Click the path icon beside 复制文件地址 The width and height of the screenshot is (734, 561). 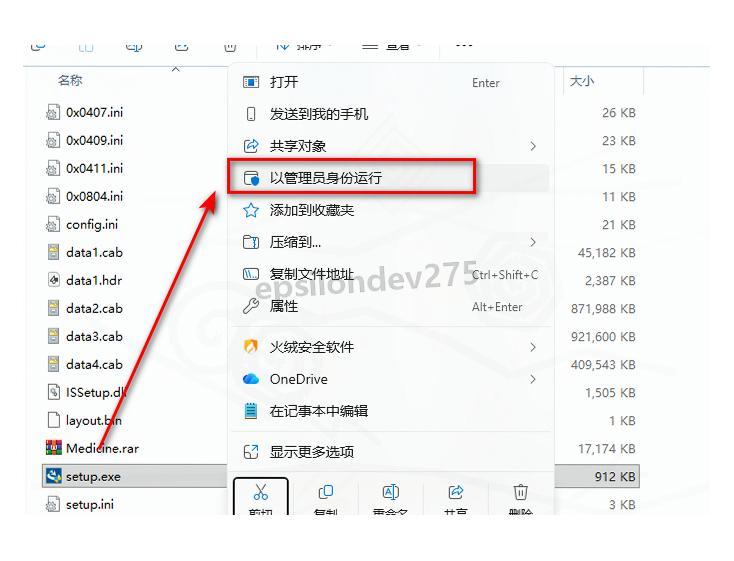coord(251,274)
